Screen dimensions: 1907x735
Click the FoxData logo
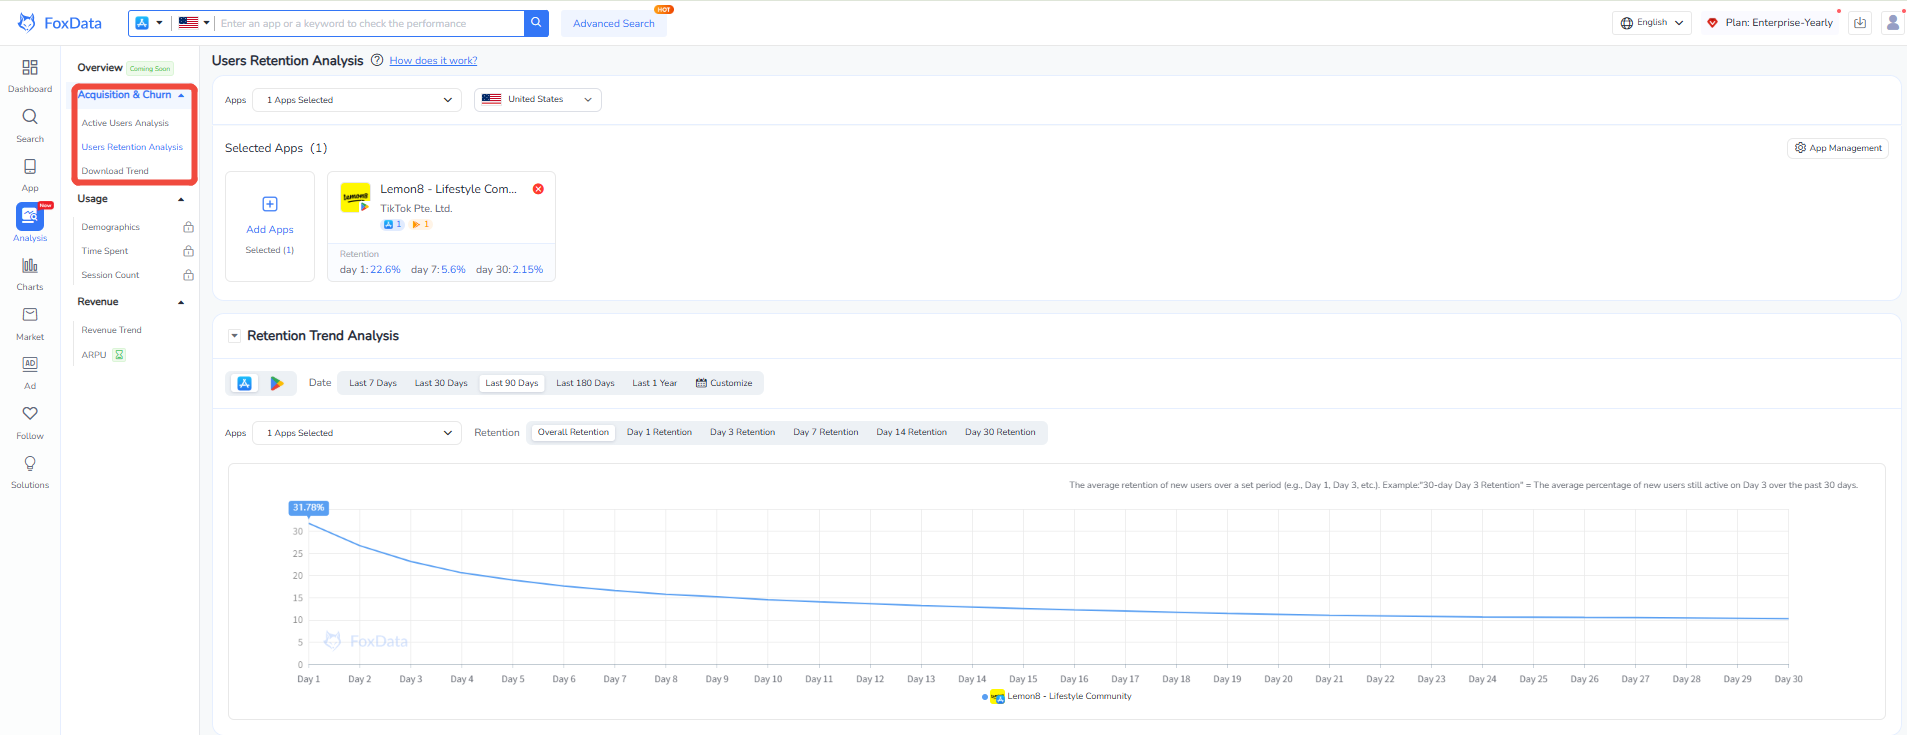[x=60, y=23]
